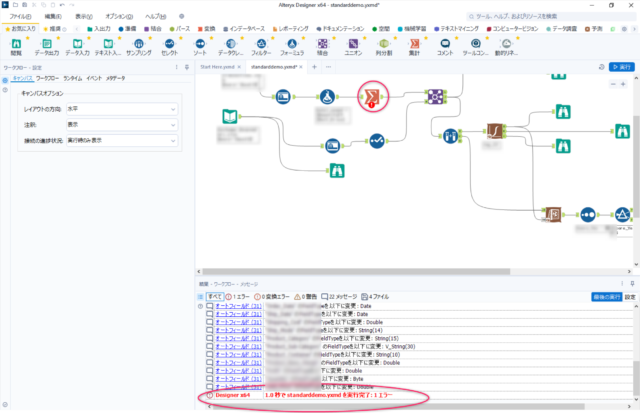Open the レイアウトの方向 dropdown

click(x=122, y=109)
